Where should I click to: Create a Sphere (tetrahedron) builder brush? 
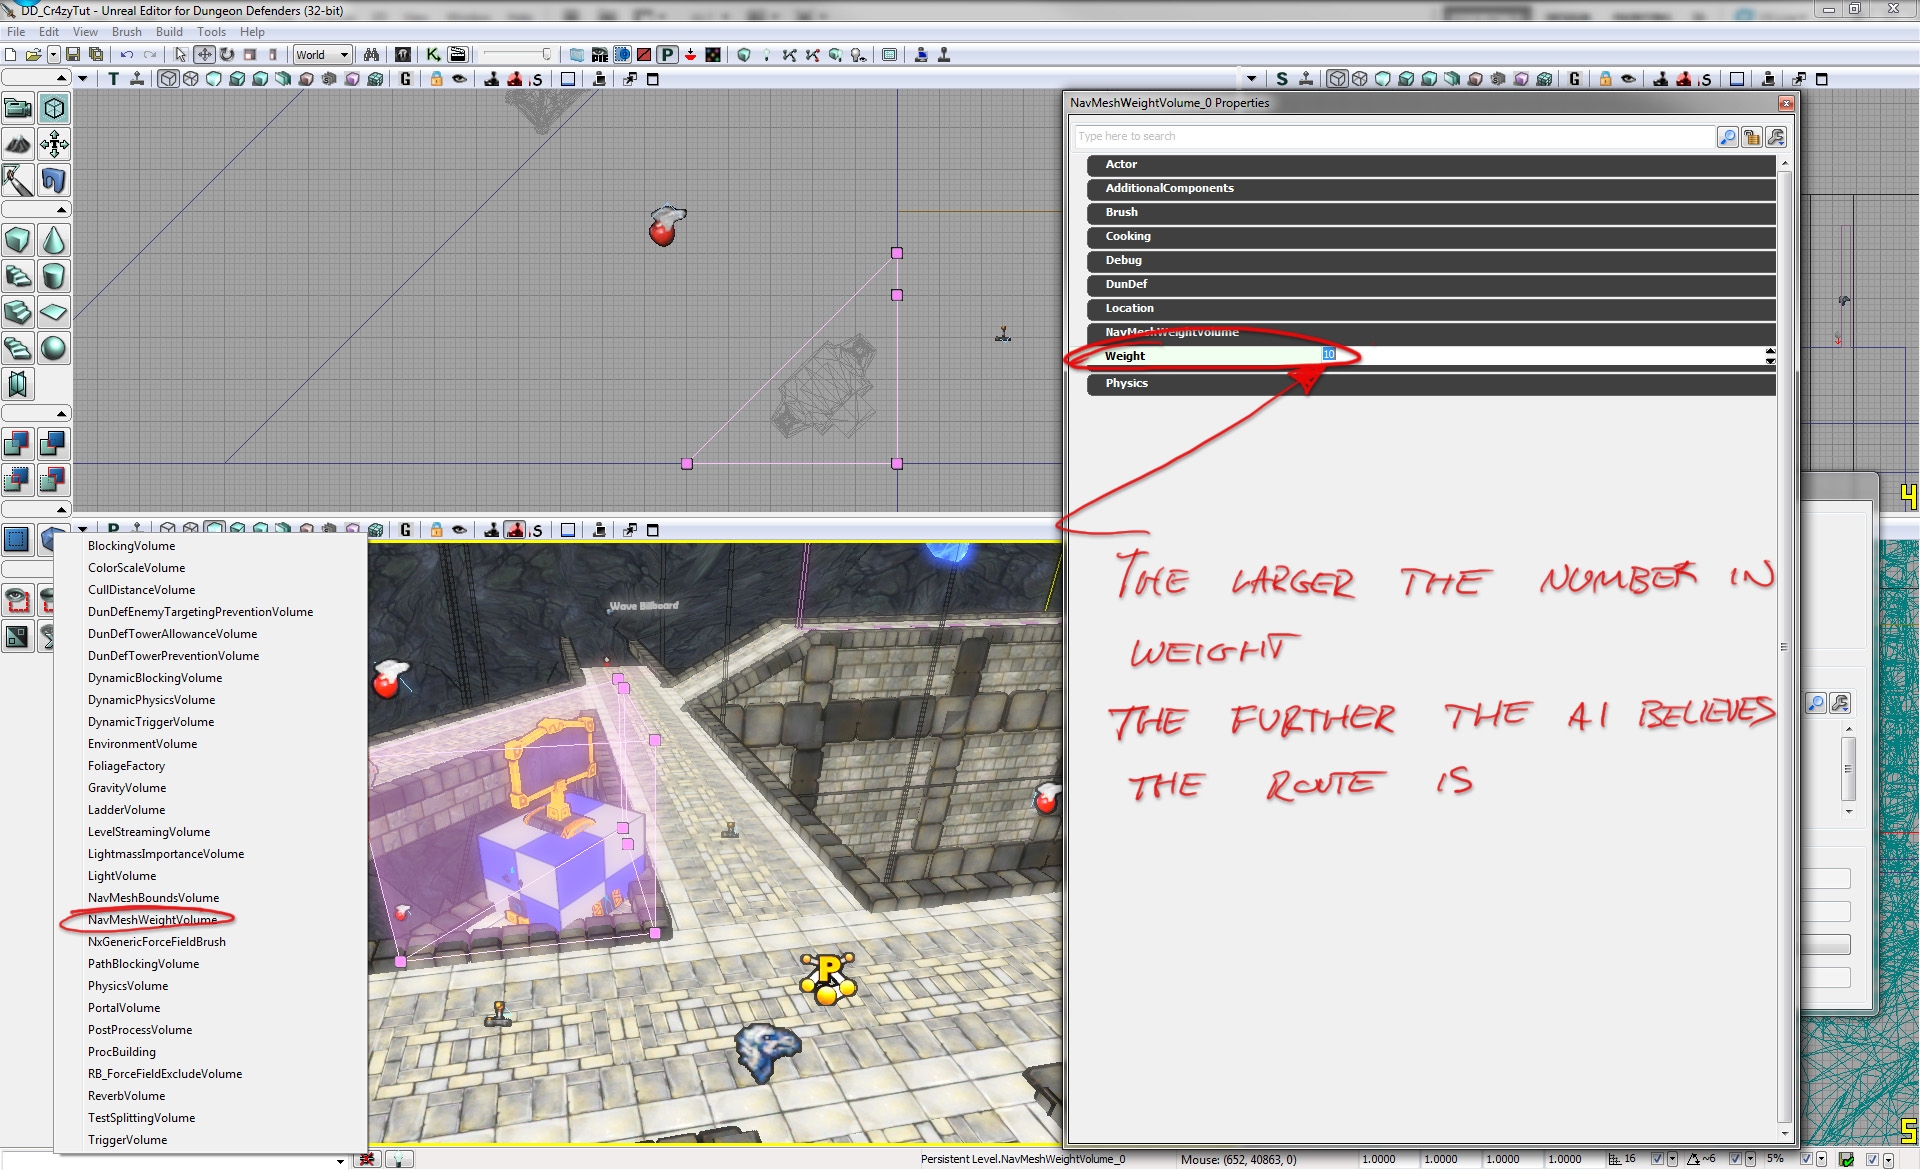[54, 348]
